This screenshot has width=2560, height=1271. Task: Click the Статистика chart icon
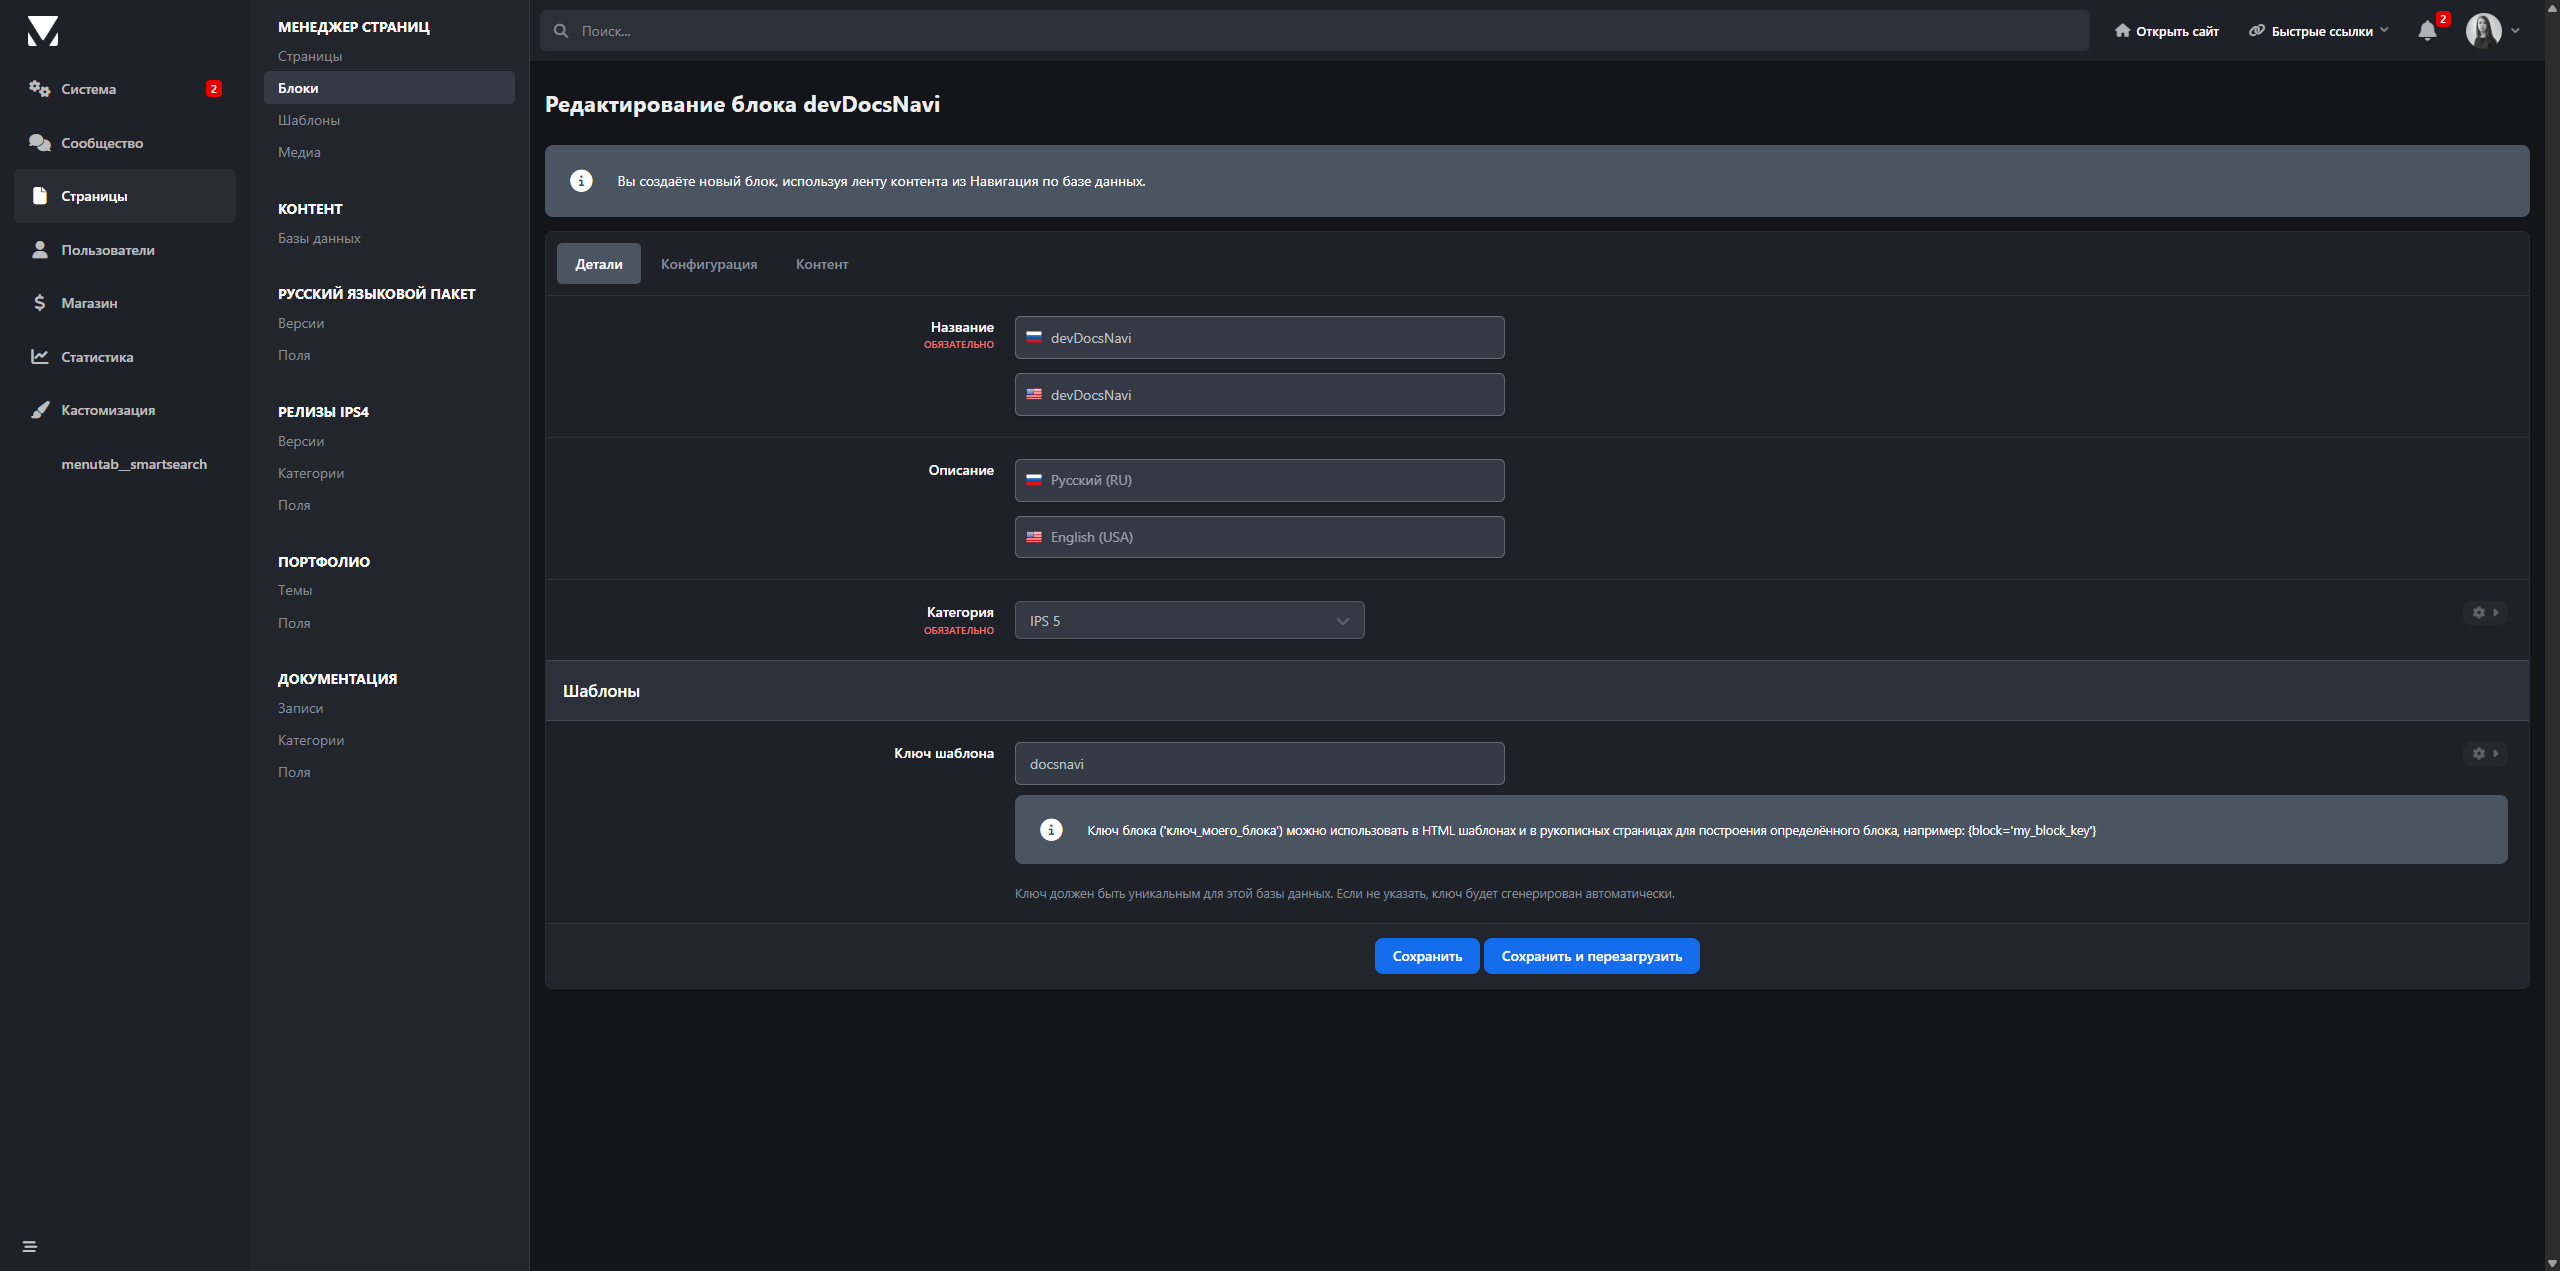pyautogui.click(x=39, y=357)
